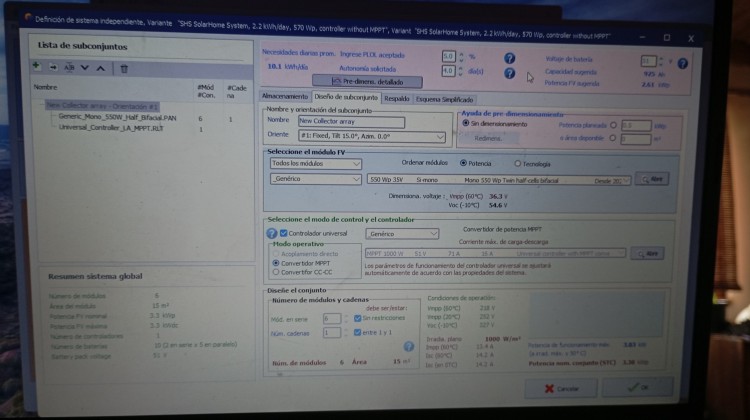Open Todos los módulos filter dropdown

click(x=316, y=164)
